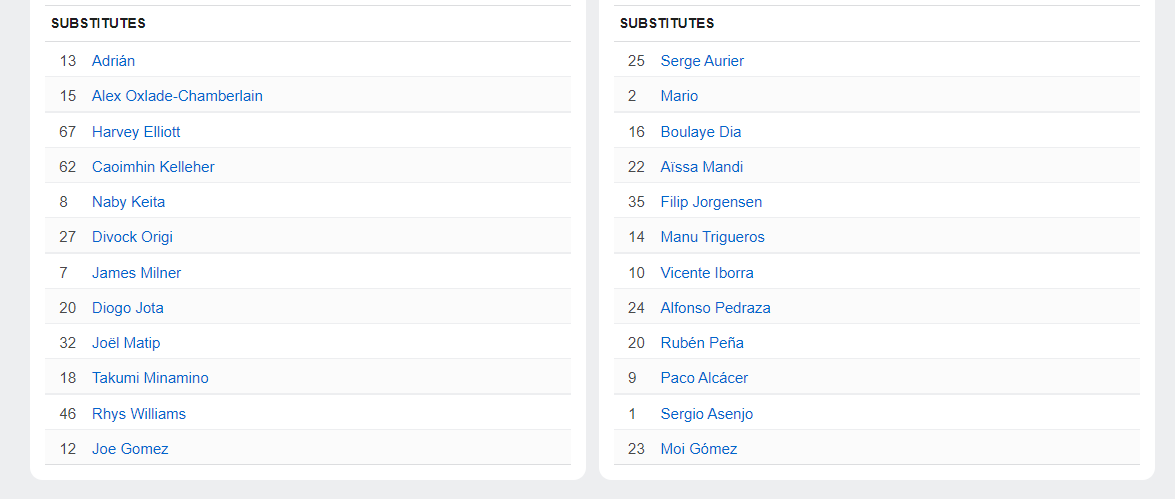Open Sergio Asenjo's profile

coord(706,414)
